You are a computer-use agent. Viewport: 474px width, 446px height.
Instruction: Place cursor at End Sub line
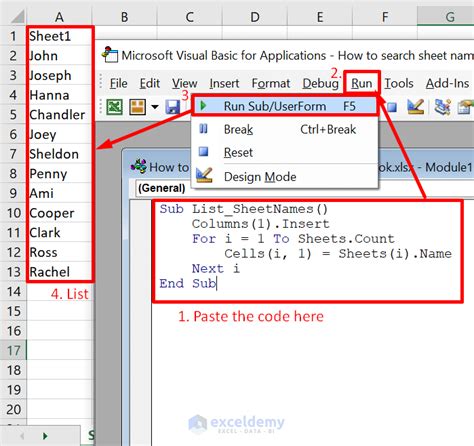pos(188,283)
